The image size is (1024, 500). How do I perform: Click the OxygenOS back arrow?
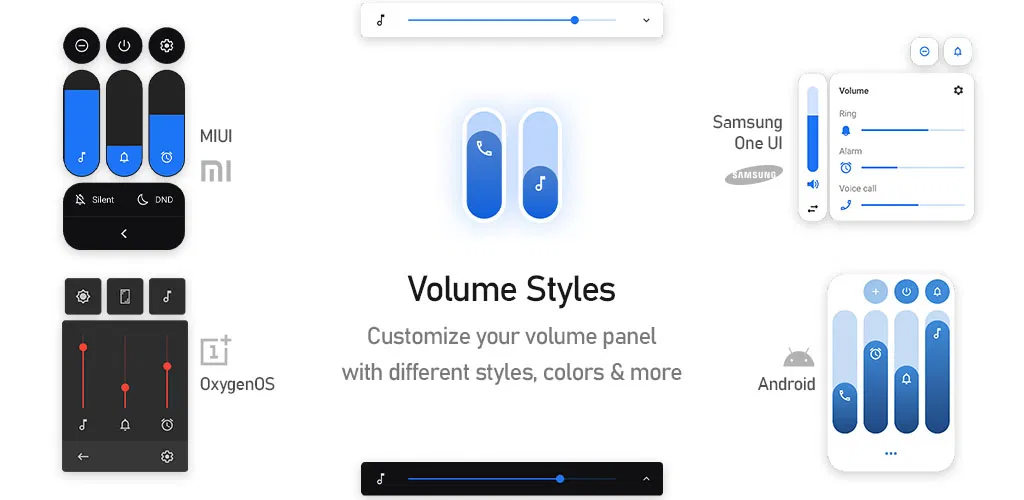pyautogui.click(x=83, y=457)
